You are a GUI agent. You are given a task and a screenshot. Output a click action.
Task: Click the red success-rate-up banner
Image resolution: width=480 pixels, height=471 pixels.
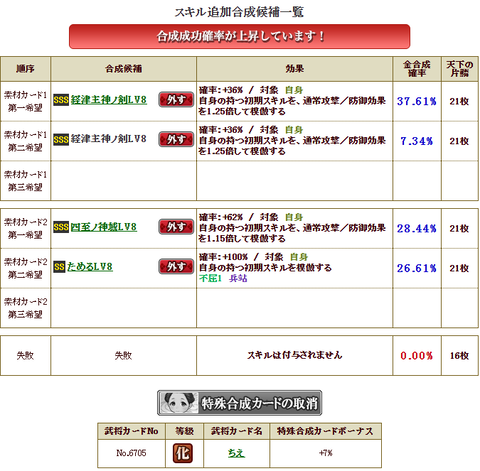pos(240,36)
